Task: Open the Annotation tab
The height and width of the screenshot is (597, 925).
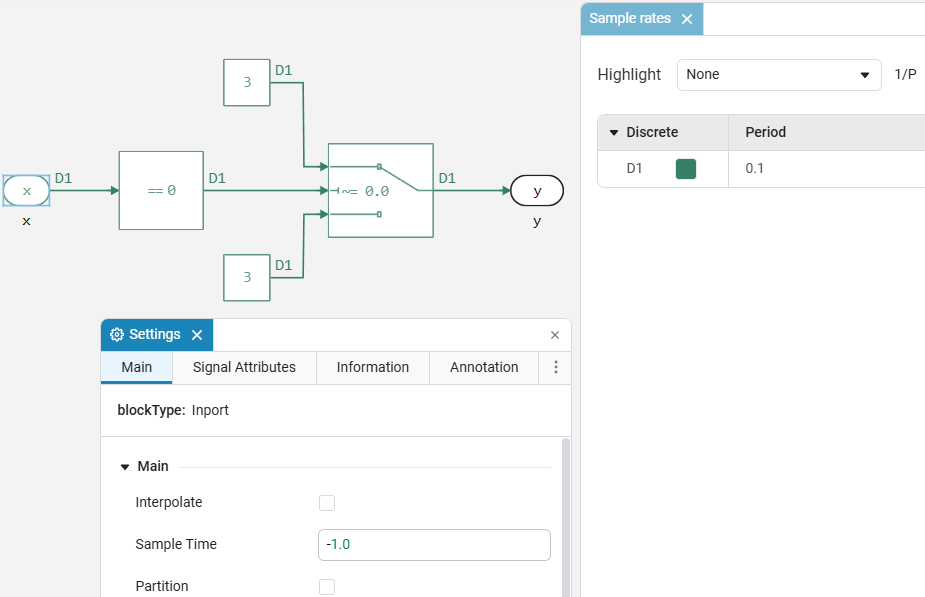Action: 484,368
